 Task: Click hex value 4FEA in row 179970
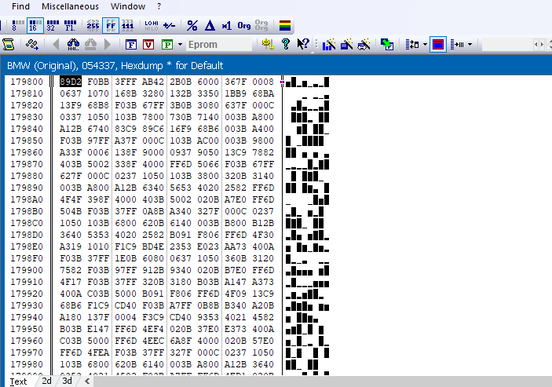tap(98, 353)
